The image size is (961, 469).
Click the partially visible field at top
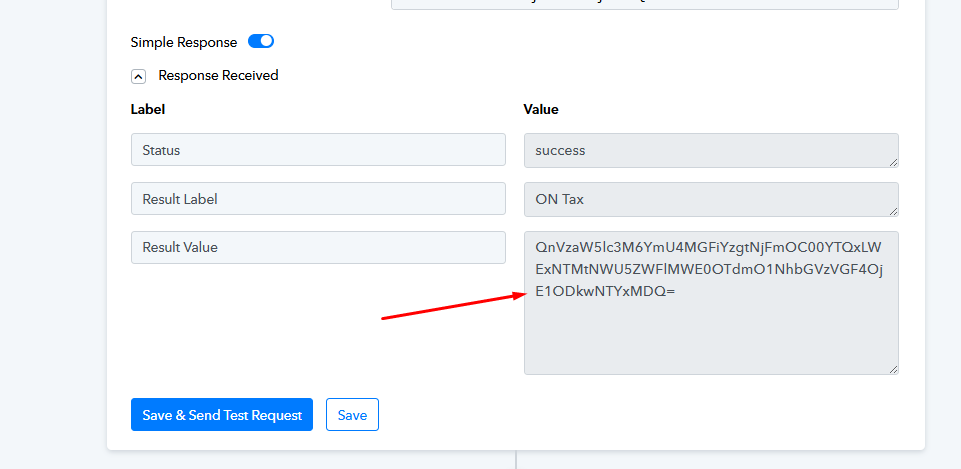click(x=645, y=4)
